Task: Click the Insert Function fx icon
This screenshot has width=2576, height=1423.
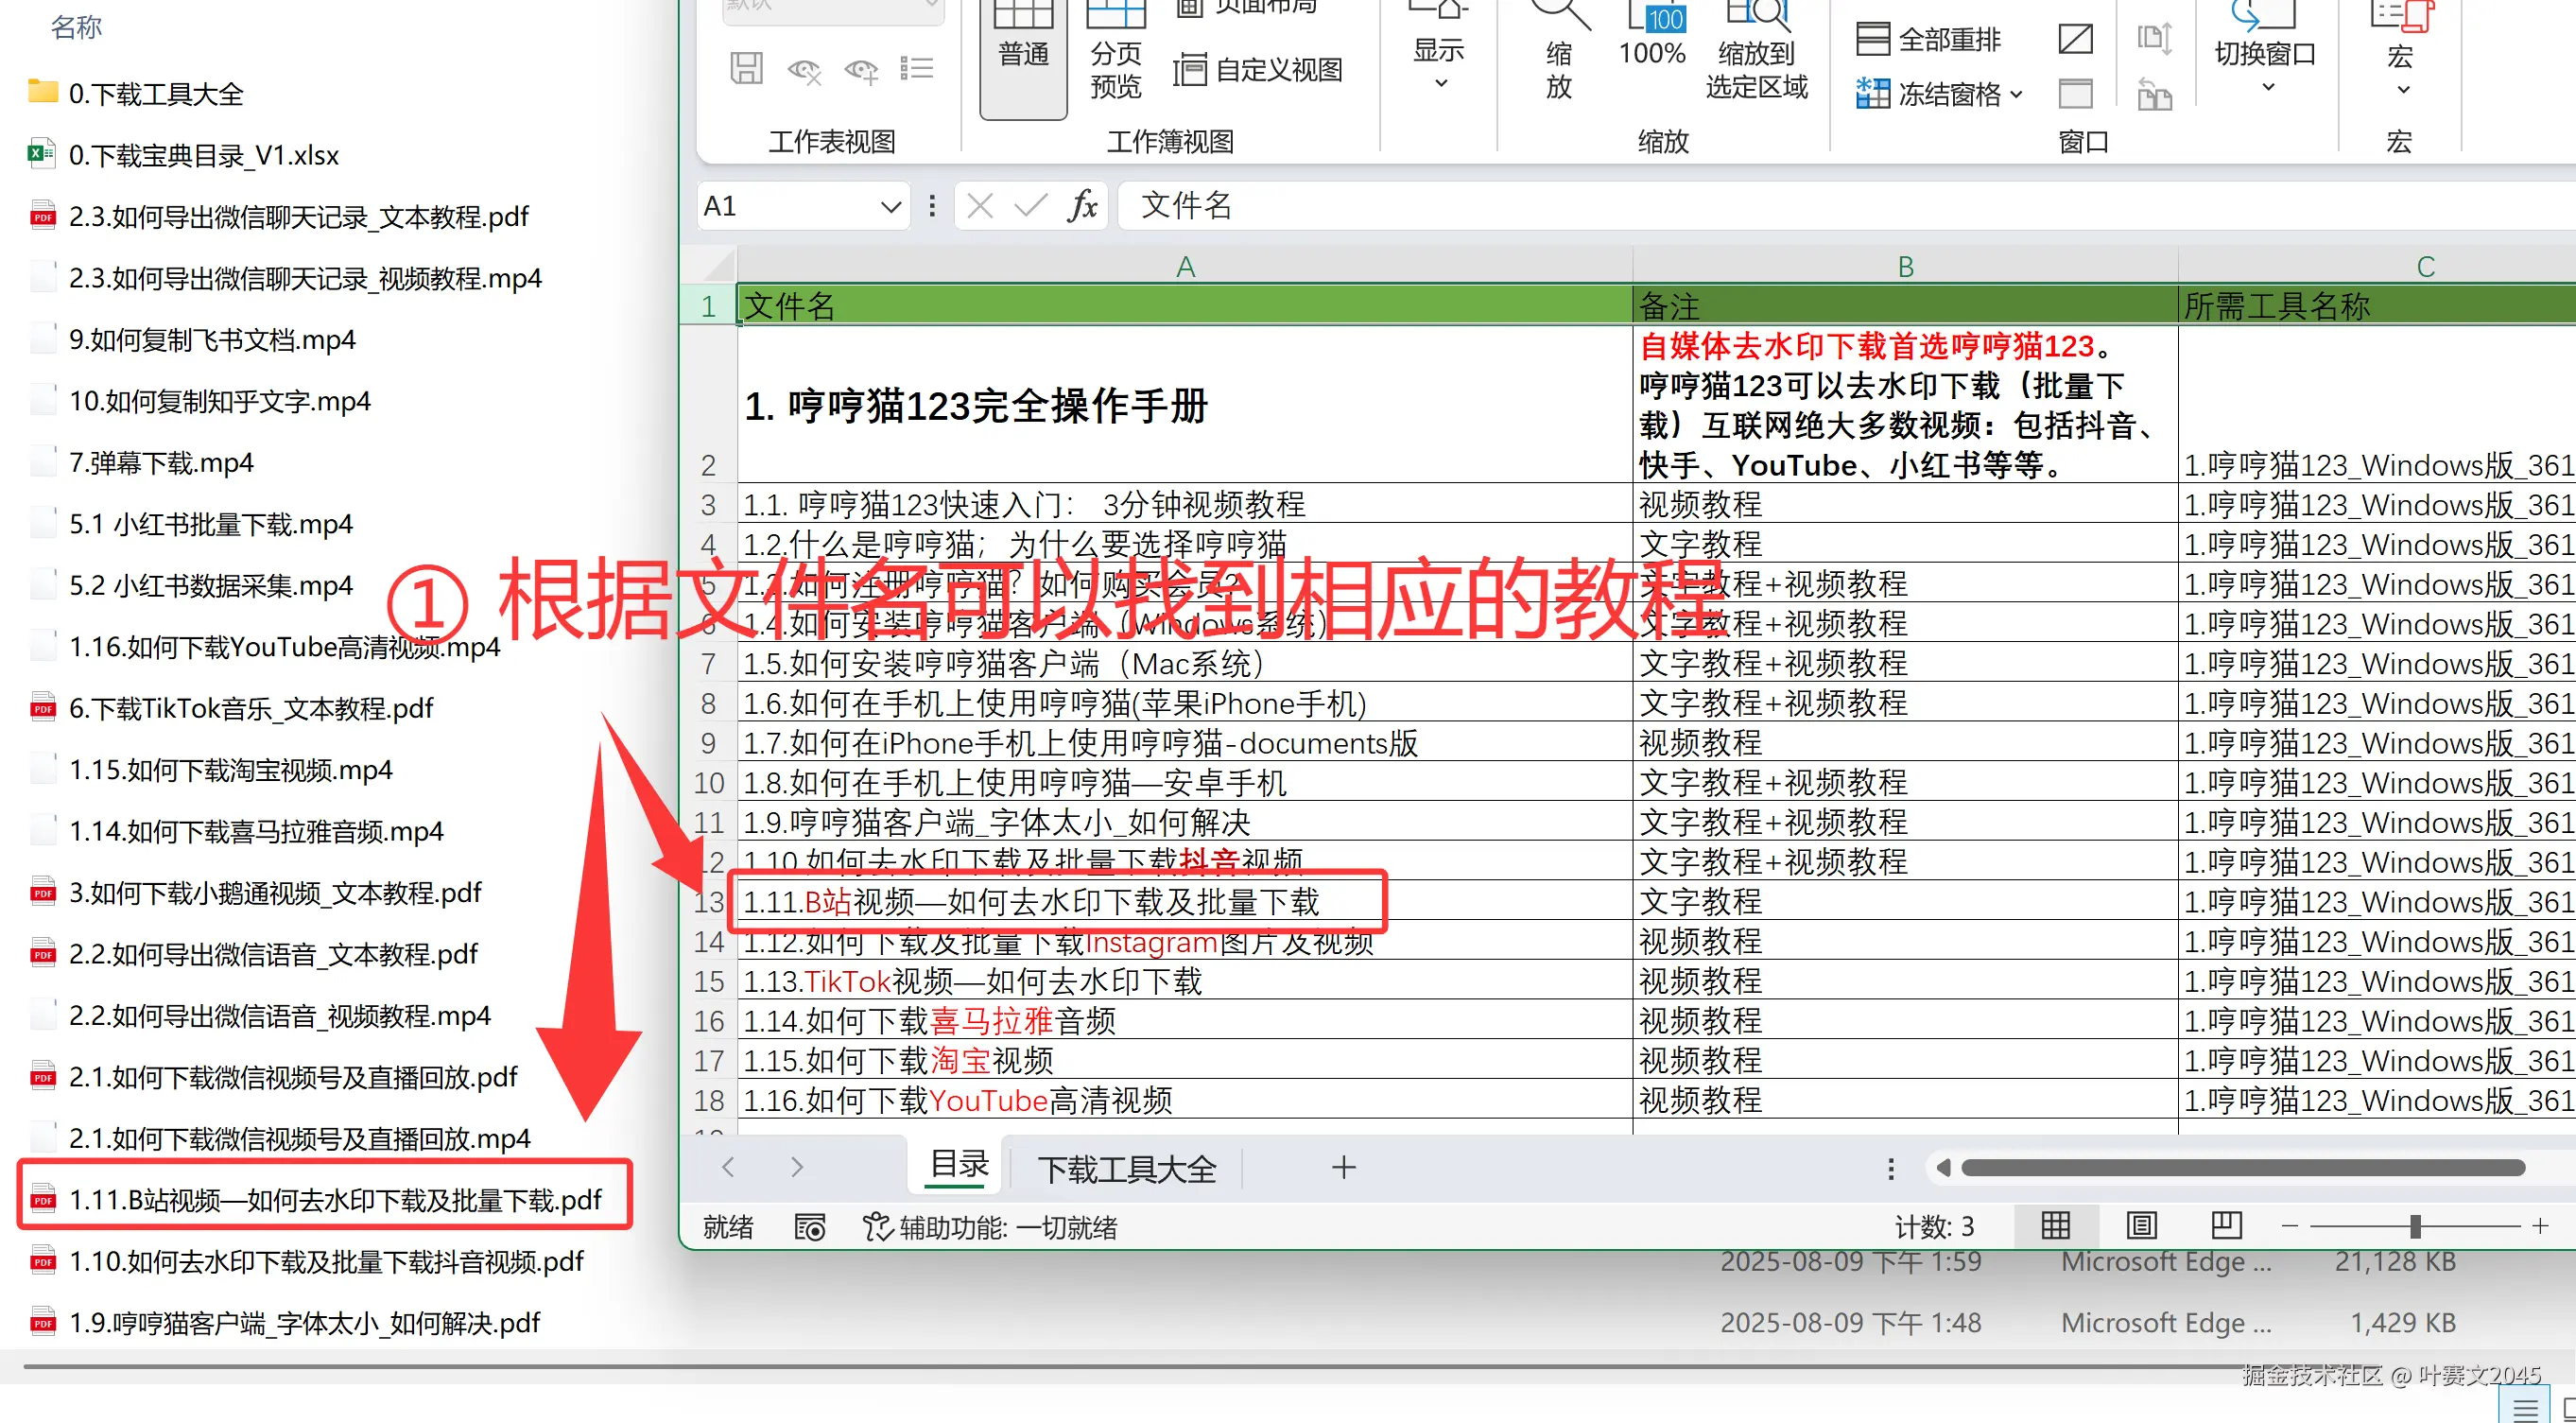Action: pyautogui.click(x=1082, y=206)
